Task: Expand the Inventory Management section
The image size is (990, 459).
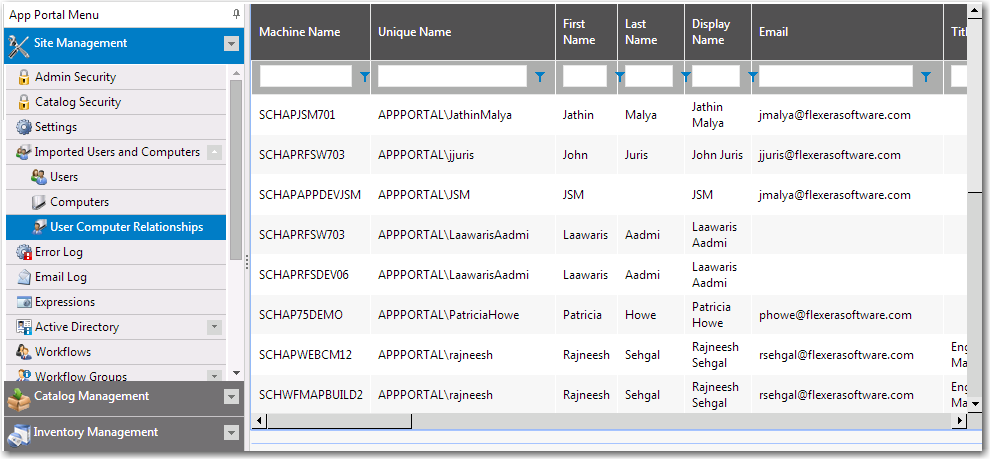Action: click(x=231, y=433)
